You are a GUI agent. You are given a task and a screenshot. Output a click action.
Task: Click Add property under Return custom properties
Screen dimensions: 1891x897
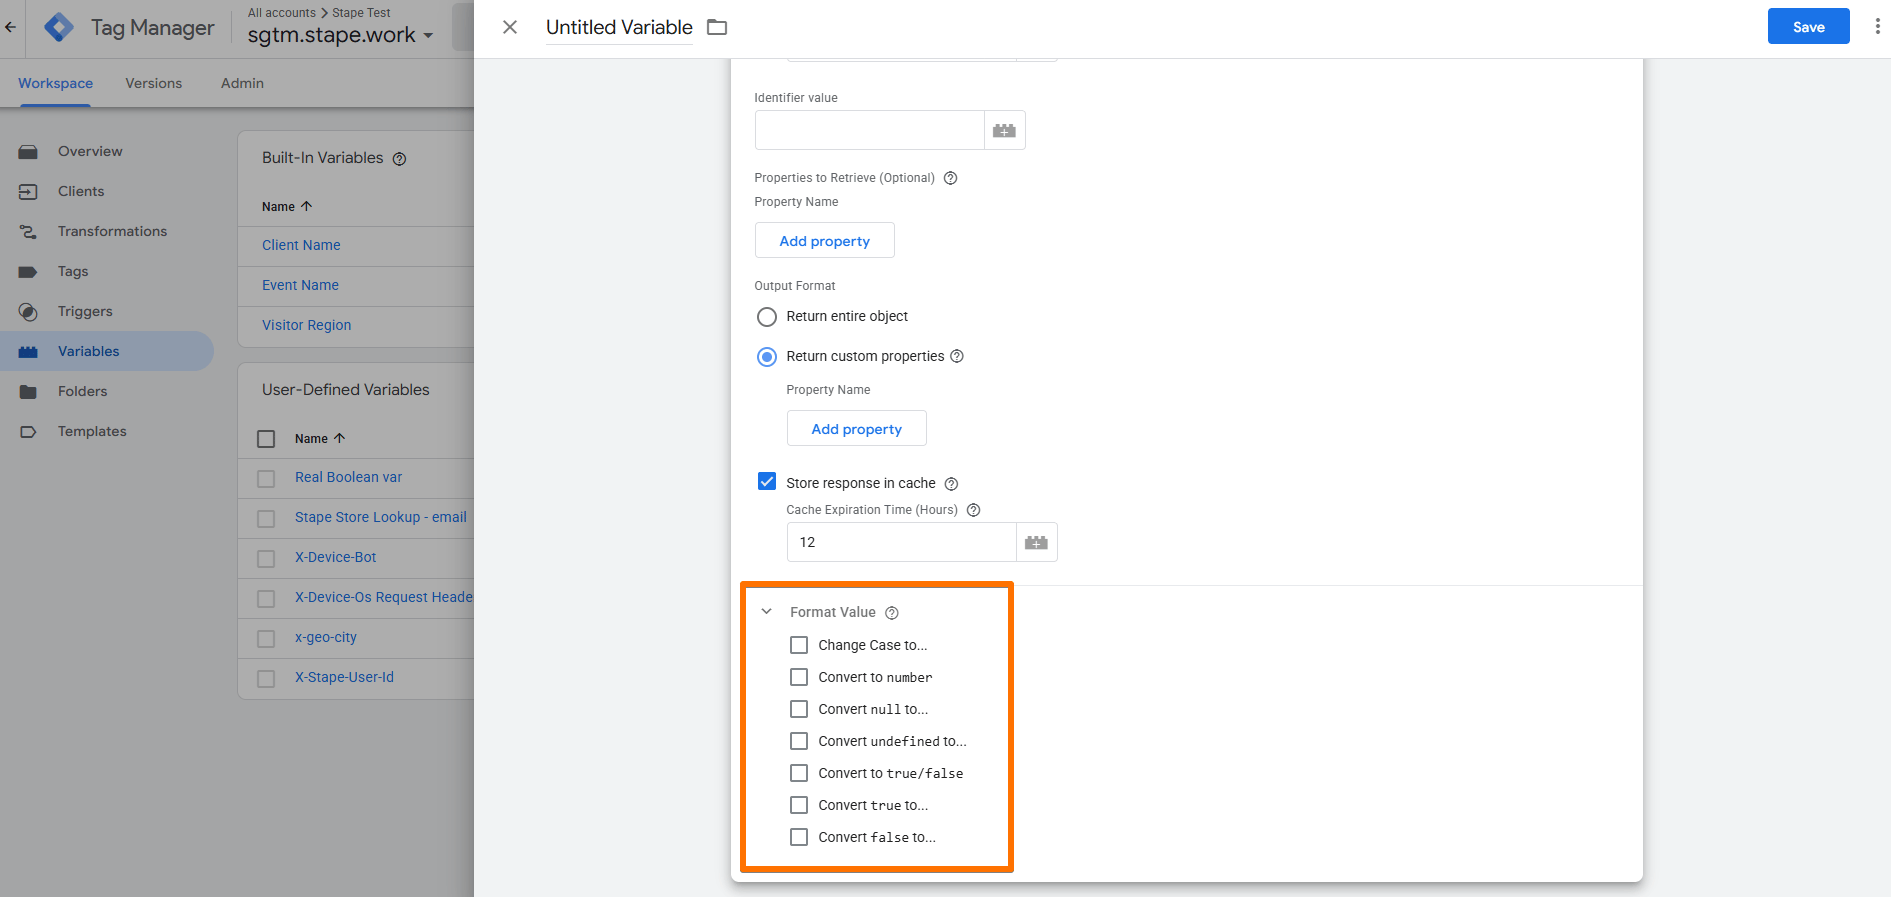point(857,429)
